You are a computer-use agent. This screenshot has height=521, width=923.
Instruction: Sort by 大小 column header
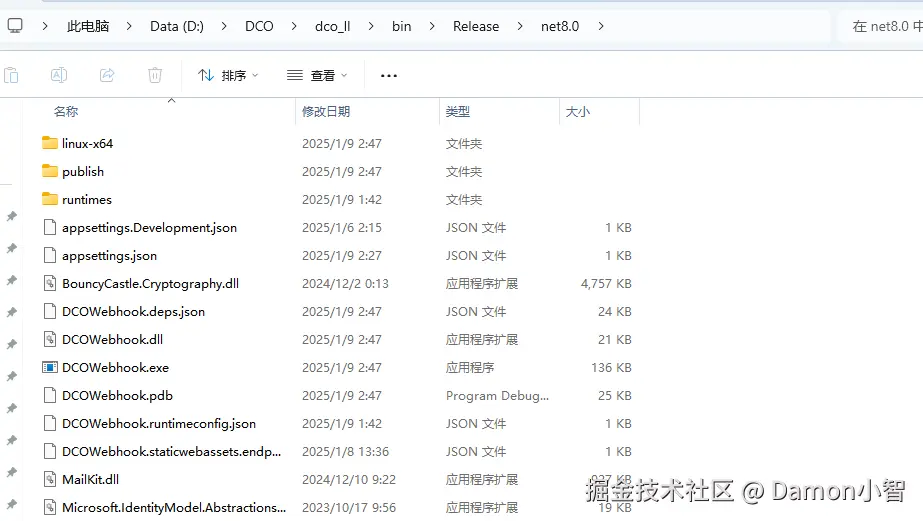(577, 111)
